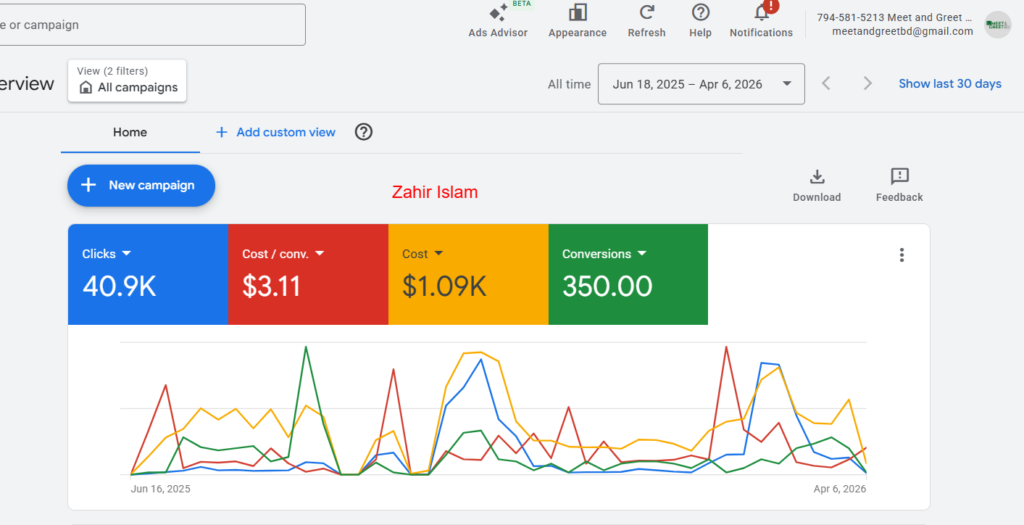Click the help icon beside Add custom view
The height and width of the screenshot is (525, 1024).
pos(364,132)
